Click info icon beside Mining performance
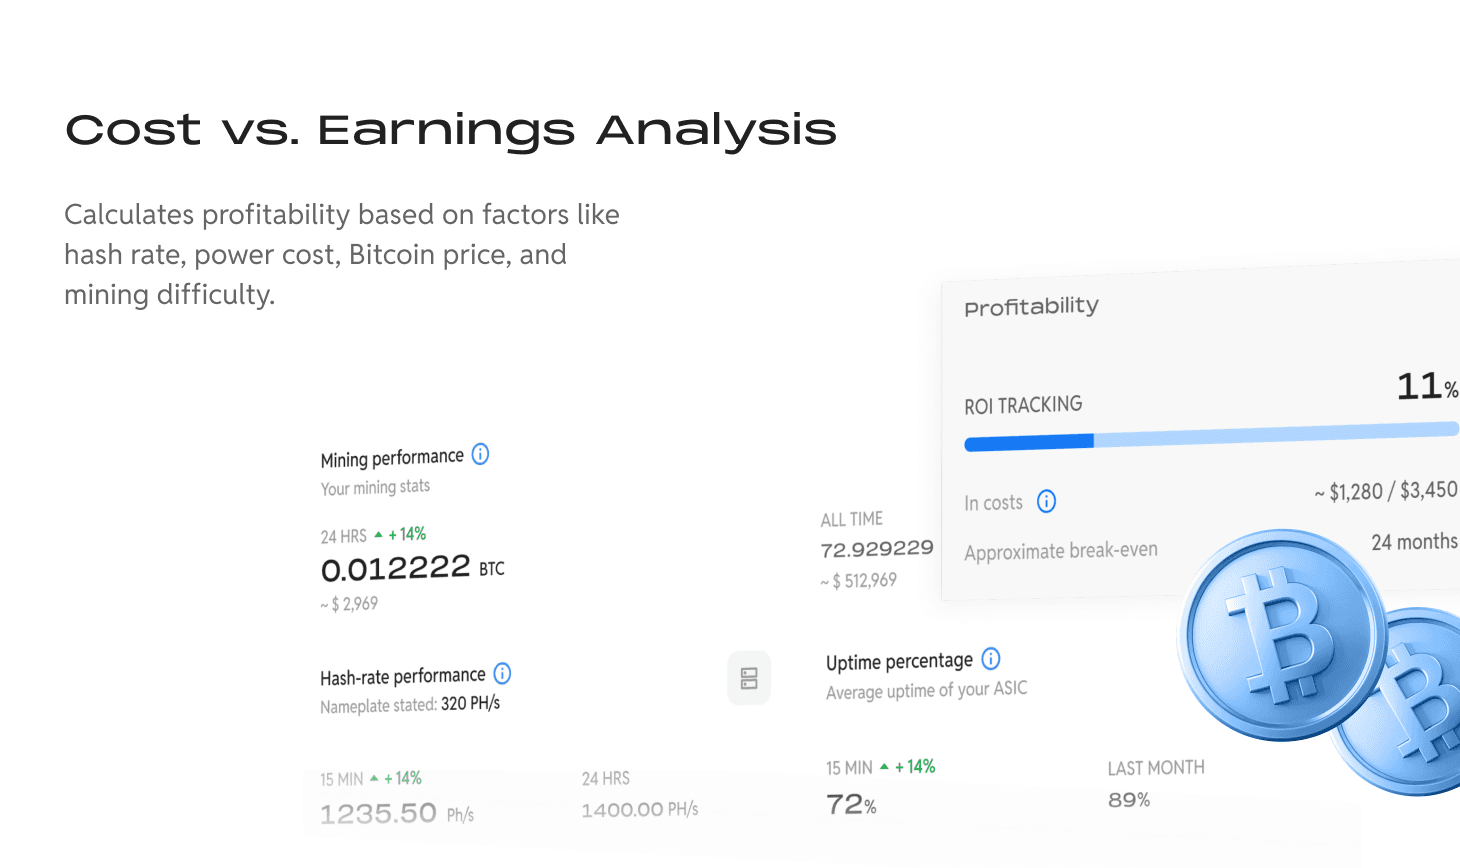The height and width of the screenshot is (868, 1460). [480, 454]
